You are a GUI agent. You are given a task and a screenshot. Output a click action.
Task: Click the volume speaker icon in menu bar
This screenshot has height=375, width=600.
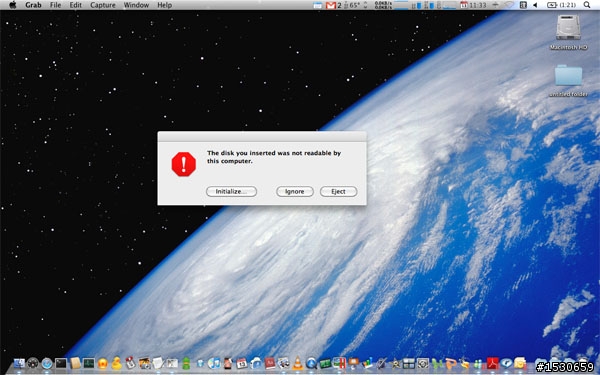535,5
